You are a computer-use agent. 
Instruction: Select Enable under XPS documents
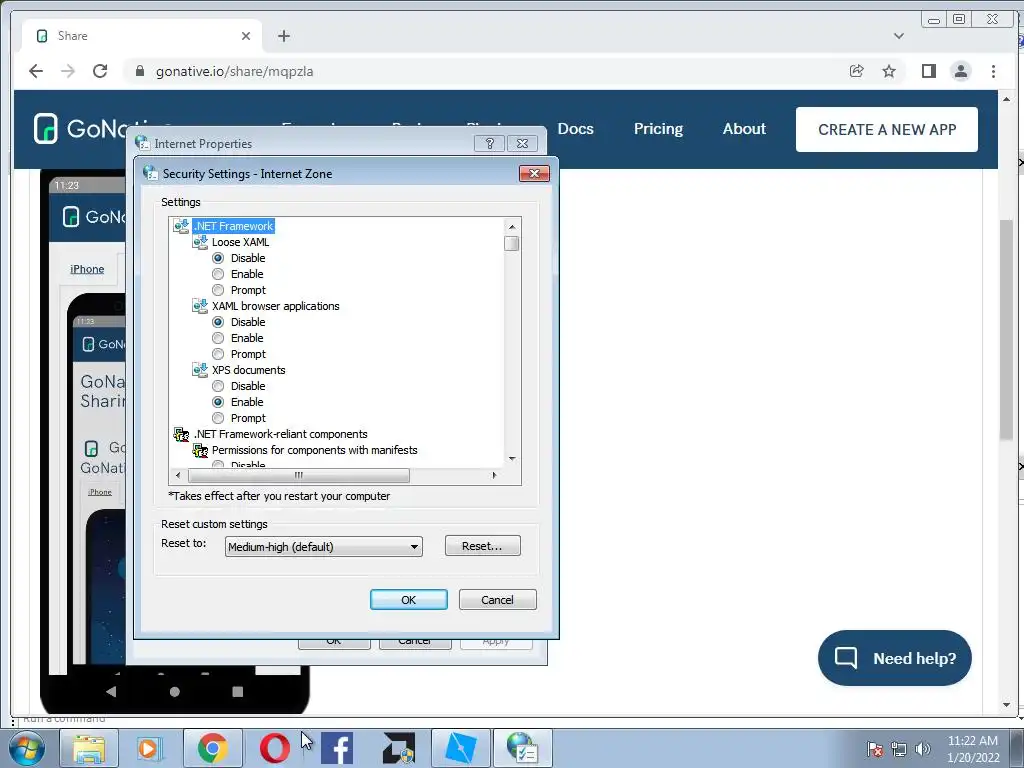(x=218, y=402)
